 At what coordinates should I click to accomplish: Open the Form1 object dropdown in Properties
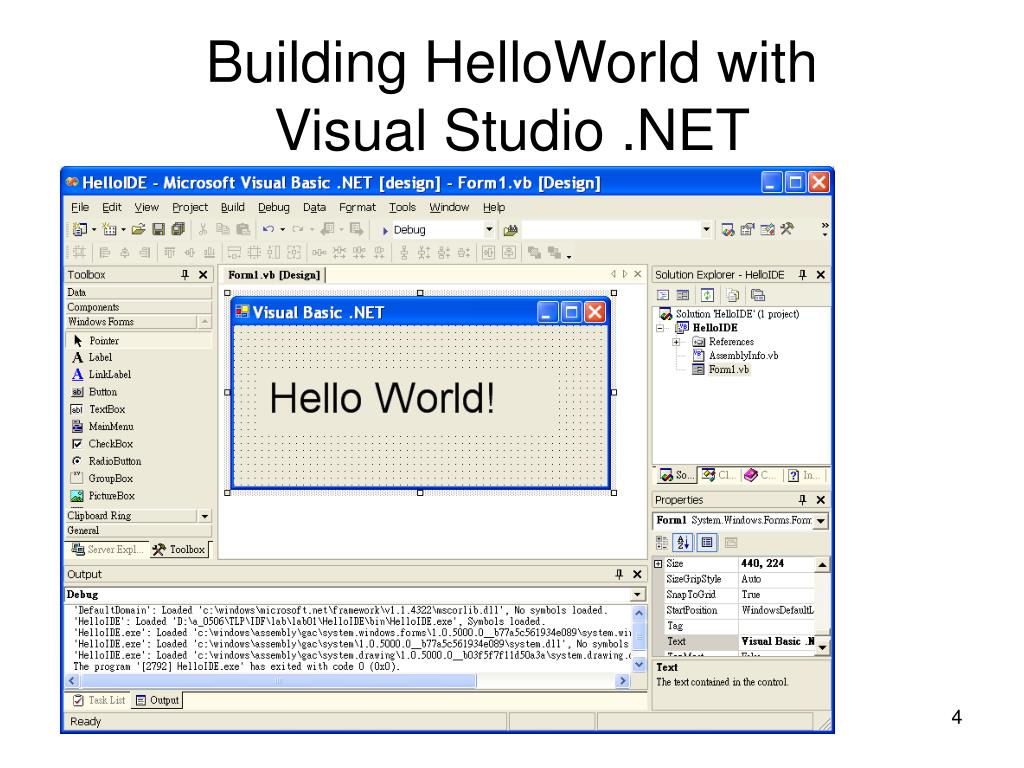coord(821,520)
